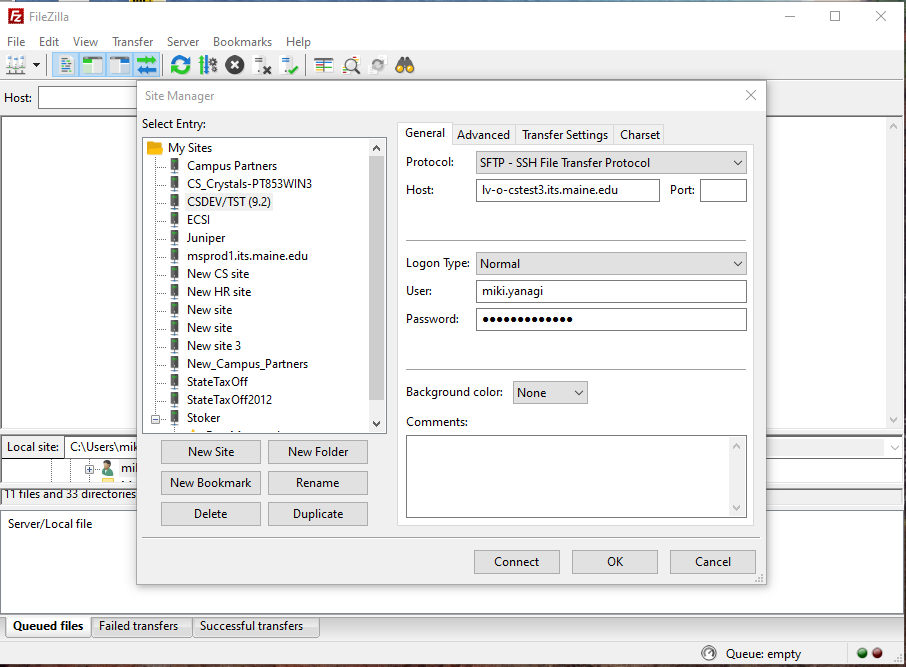Image resolution: width=906 pixels, height=667 pixels.
Task: Select the CS_Crystals-PT853WIN3 site
Action: click(249, 184)
